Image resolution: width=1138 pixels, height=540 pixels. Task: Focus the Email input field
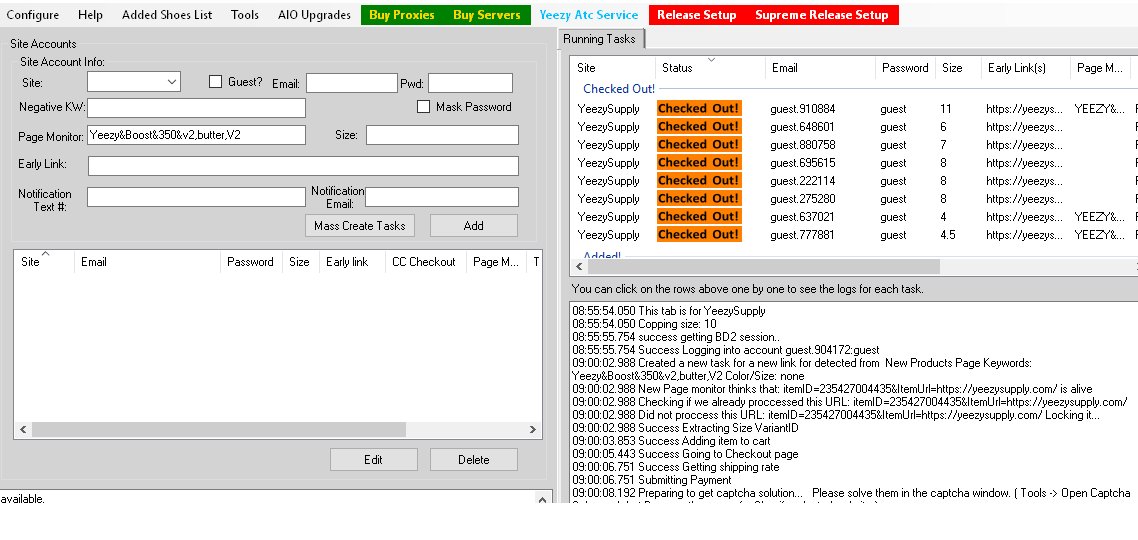tap(351, 83)
